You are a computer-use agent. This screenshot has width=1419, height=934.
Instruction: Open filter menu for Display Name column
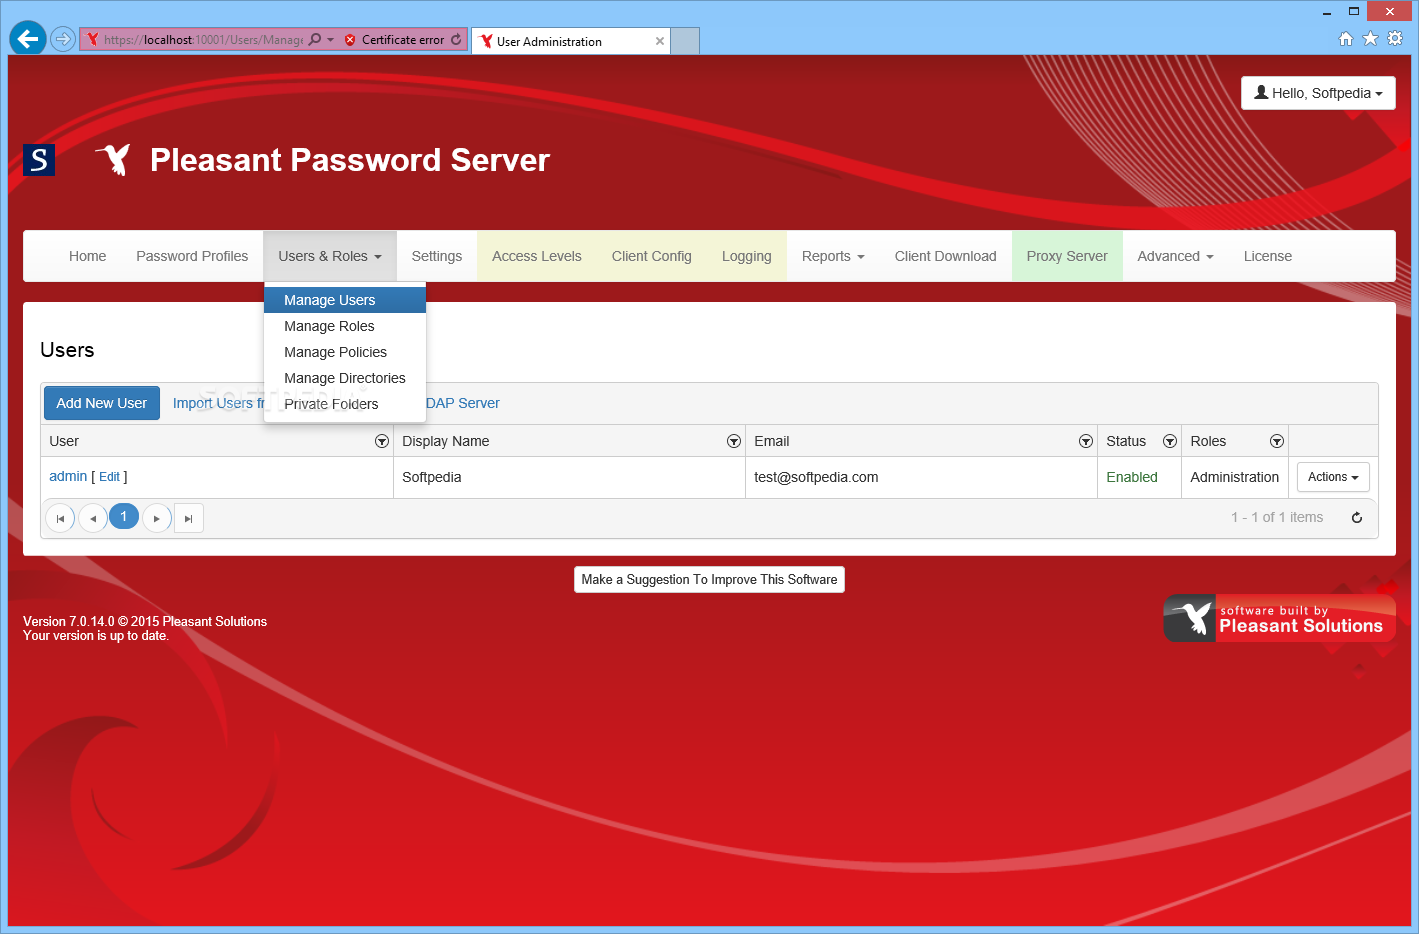coord(733,441)
